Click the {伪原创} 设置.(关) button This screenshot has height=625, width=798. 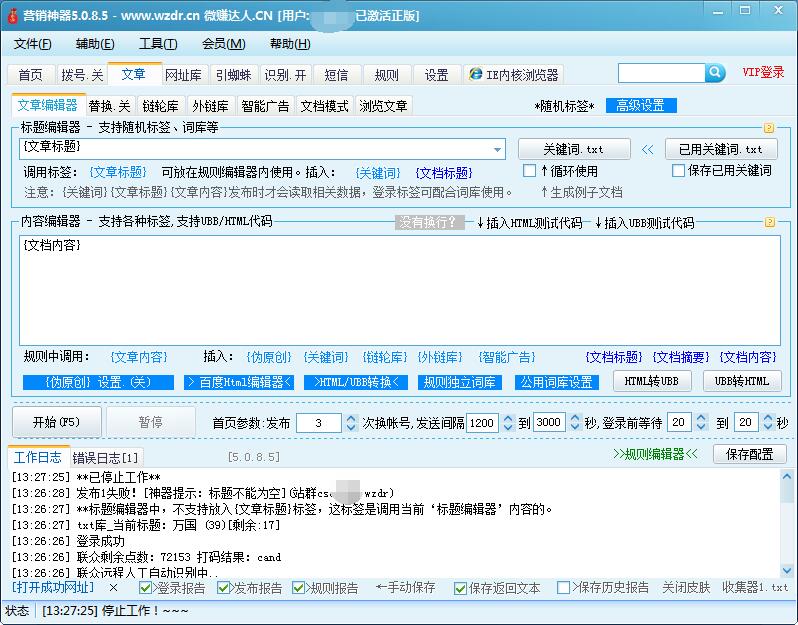[x=98, y=382]
